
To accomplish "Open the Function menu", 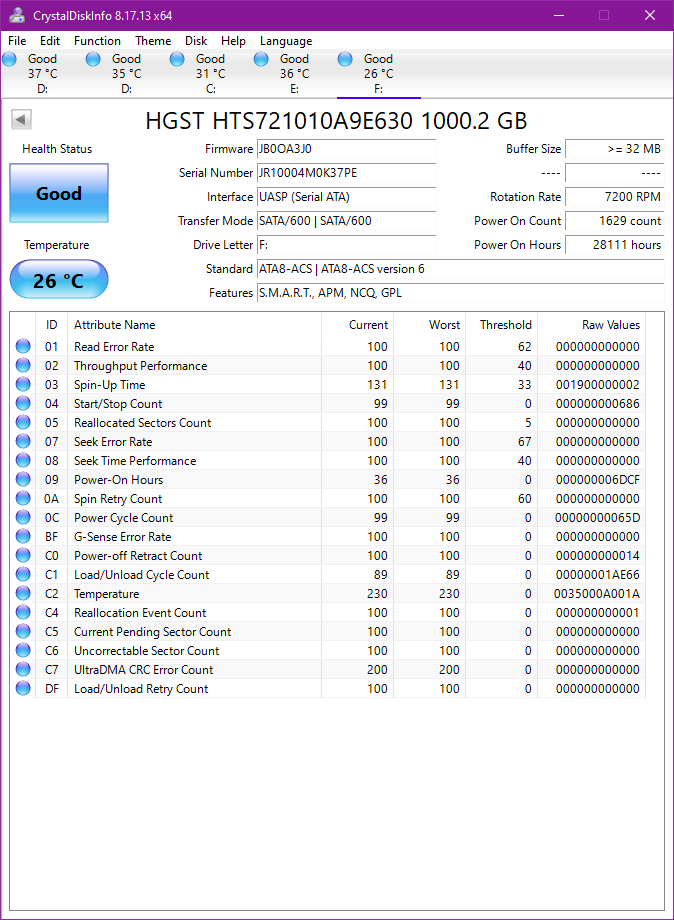I will pos(97,40).
